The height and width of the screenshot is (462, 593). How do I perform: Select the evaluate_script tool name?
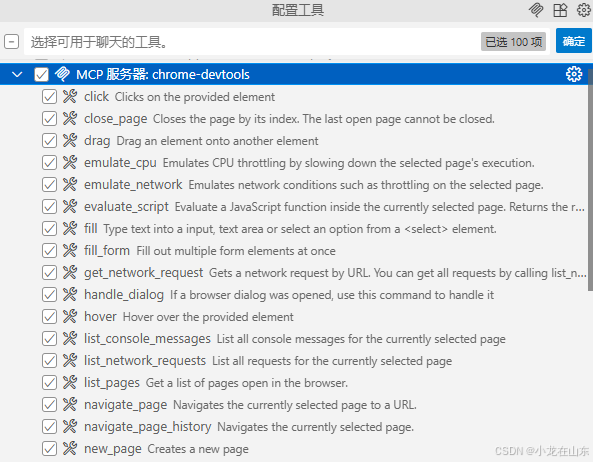[x=126, y=206]
